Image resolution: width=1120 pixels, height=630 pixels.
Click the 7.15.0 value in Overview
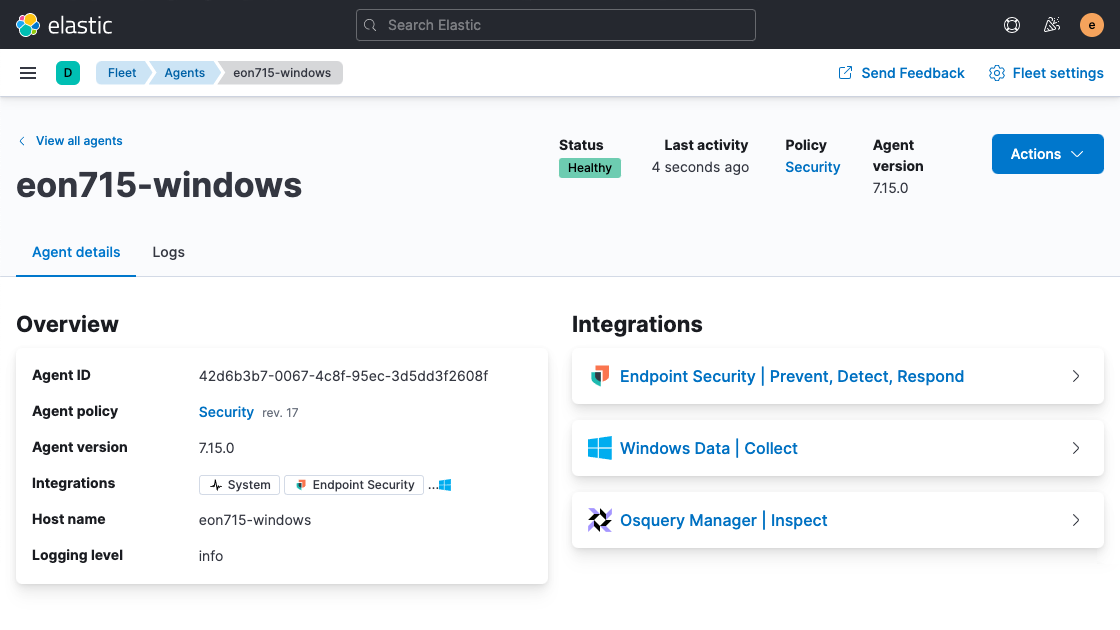[216, 448]
